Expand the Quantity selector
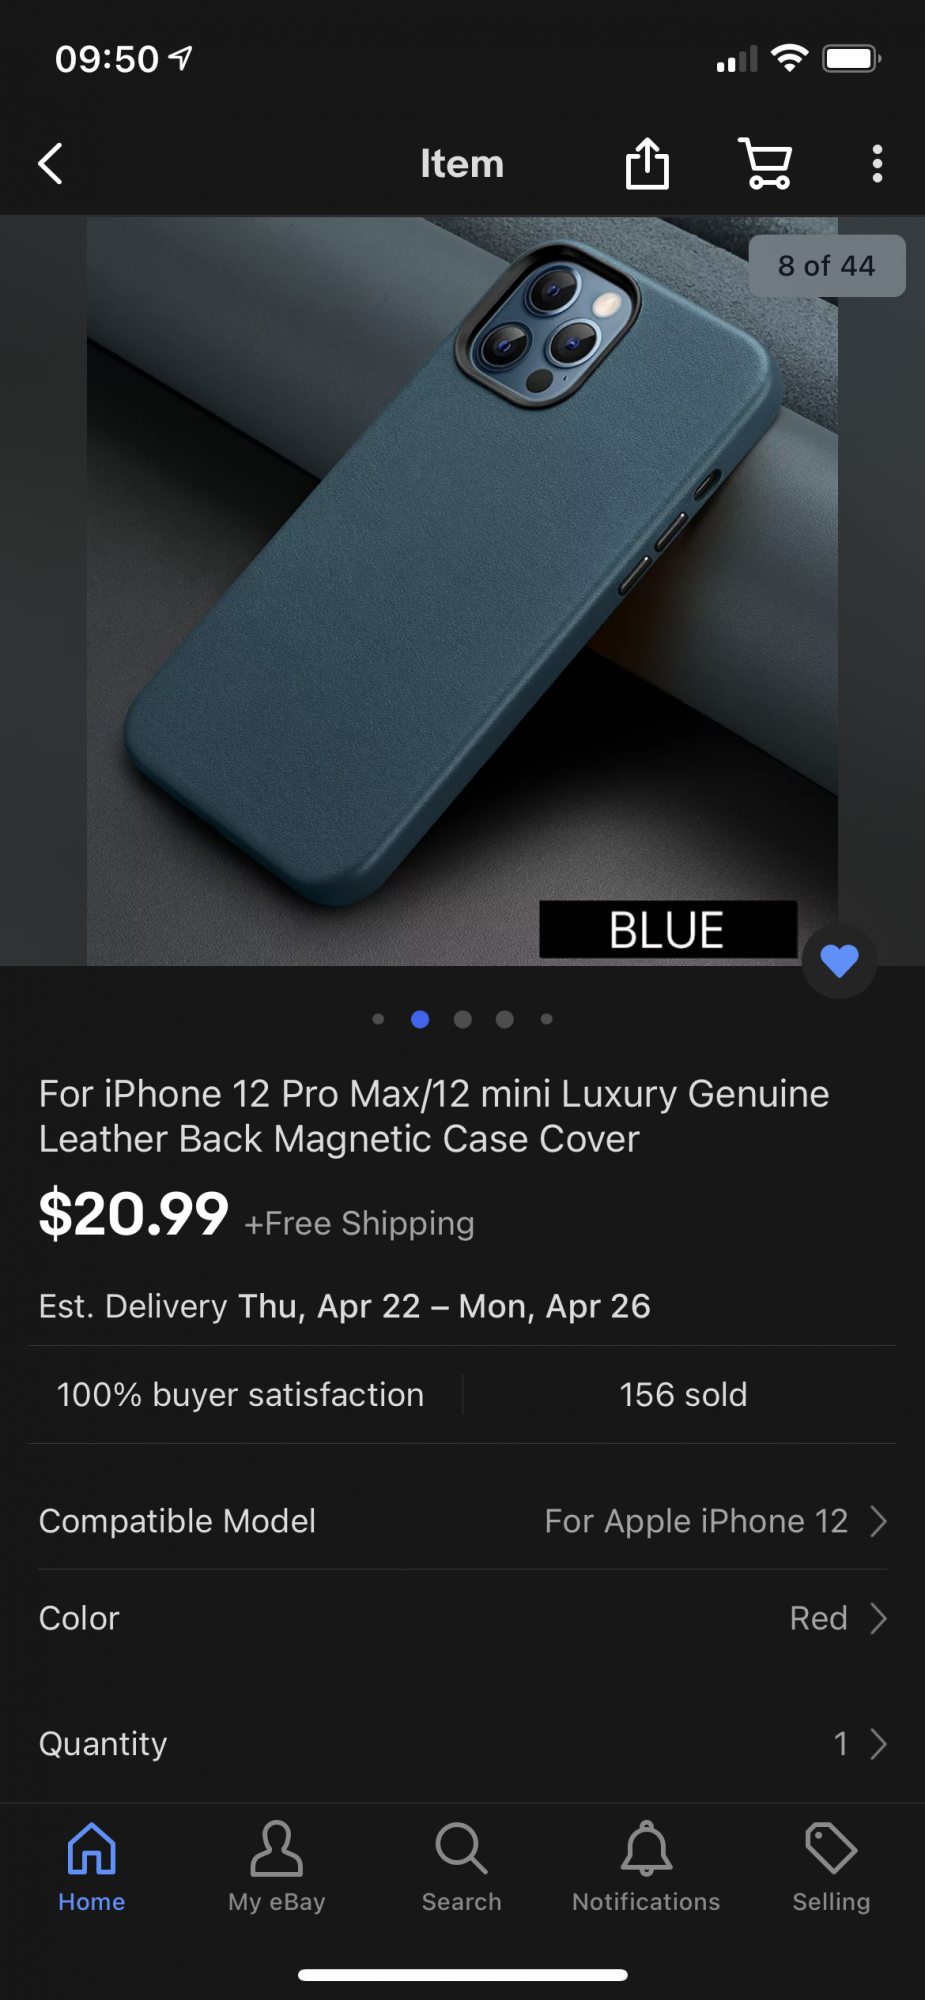Screen dimensions: 925x2000 (462, 1743)
